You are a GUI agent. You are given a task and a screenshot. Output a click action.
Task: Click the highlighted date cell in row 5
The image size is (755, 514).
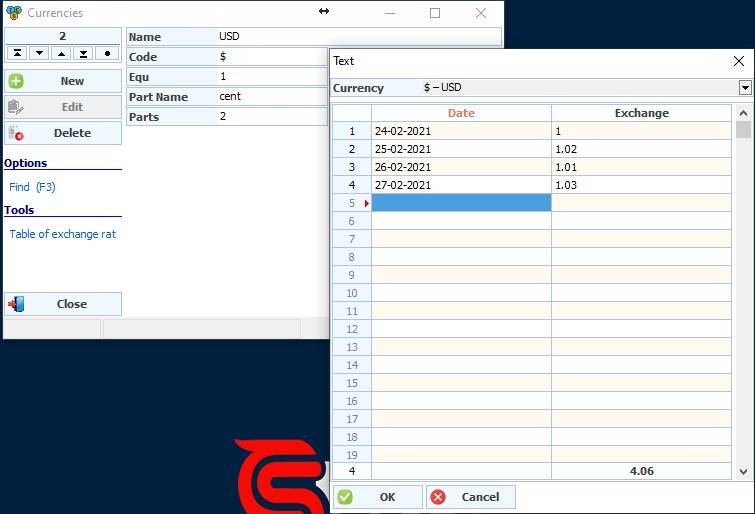[461, 203]
